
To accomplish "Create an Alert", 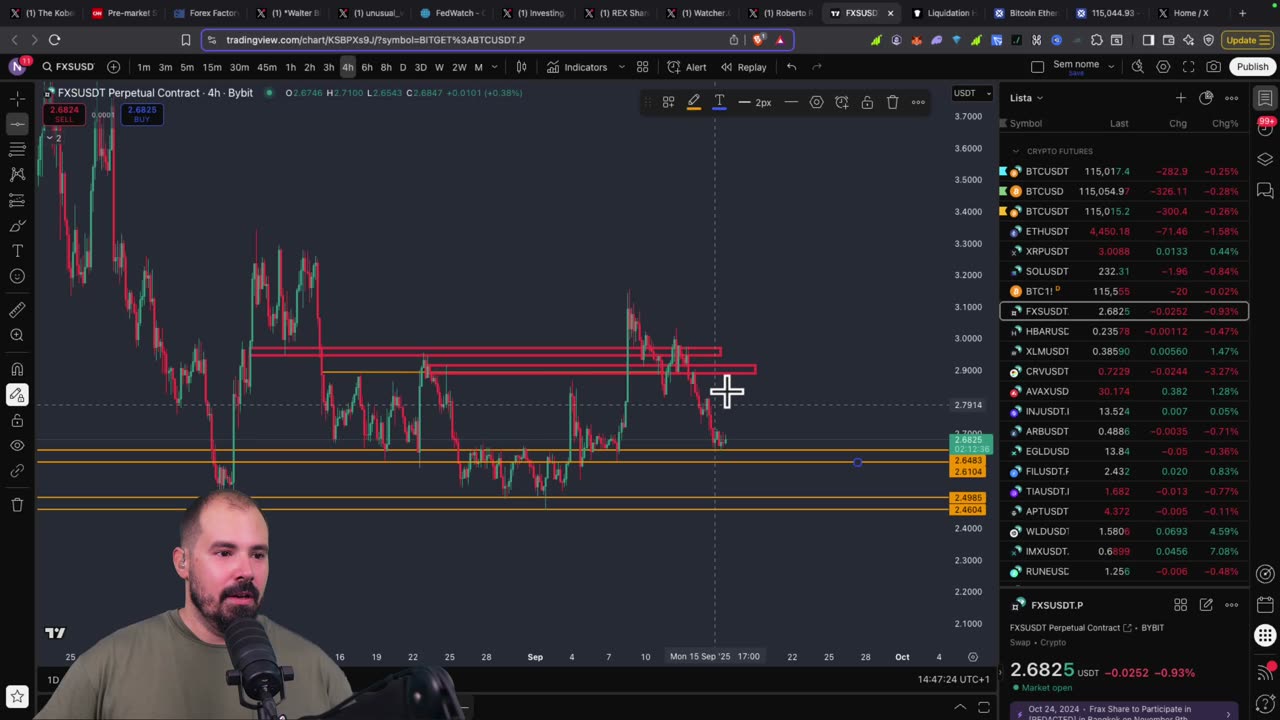I will point(687,67).
